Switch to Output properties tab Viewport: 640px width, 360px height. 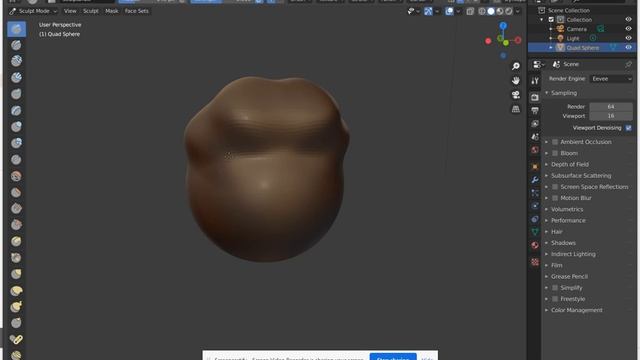click(535, 110)
